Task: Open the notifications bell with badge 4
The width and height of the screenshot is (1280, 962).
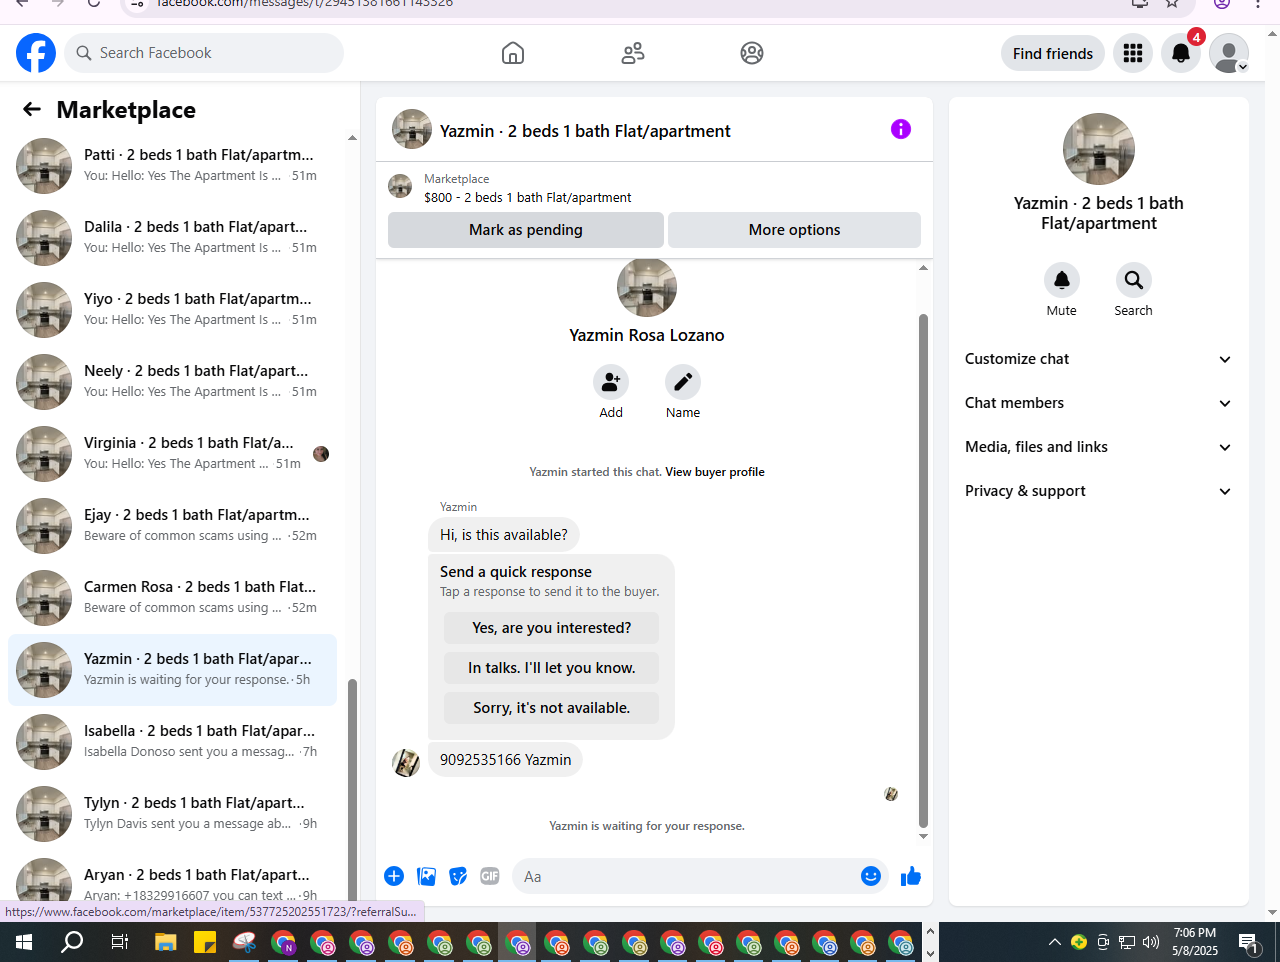Action: tap(1181, 53)
